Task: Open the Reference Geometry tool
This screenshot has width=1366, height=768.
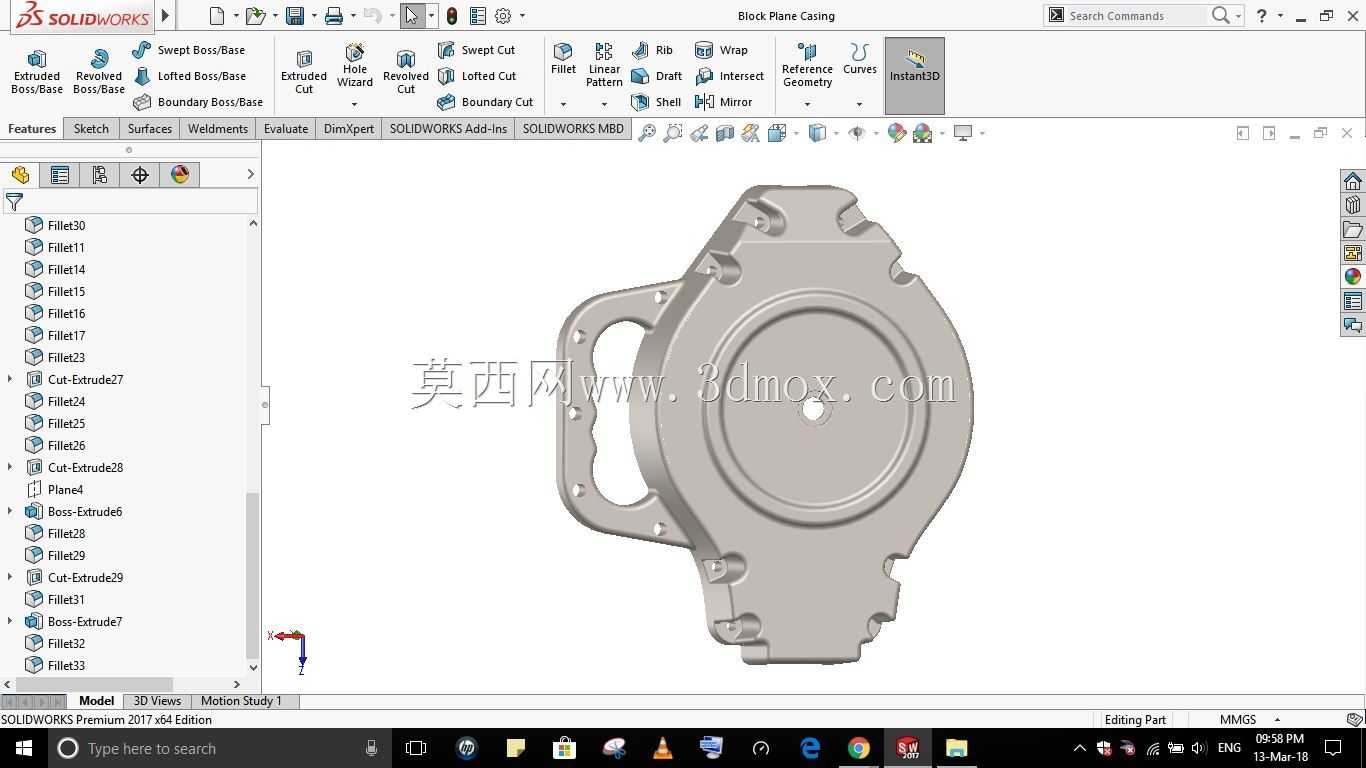Action: pos(807,66)
